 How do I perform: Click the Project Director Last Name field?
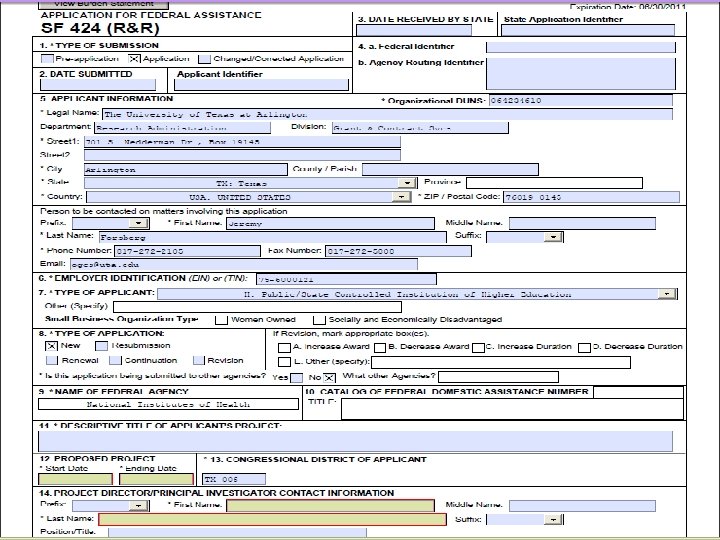(273, 519)
